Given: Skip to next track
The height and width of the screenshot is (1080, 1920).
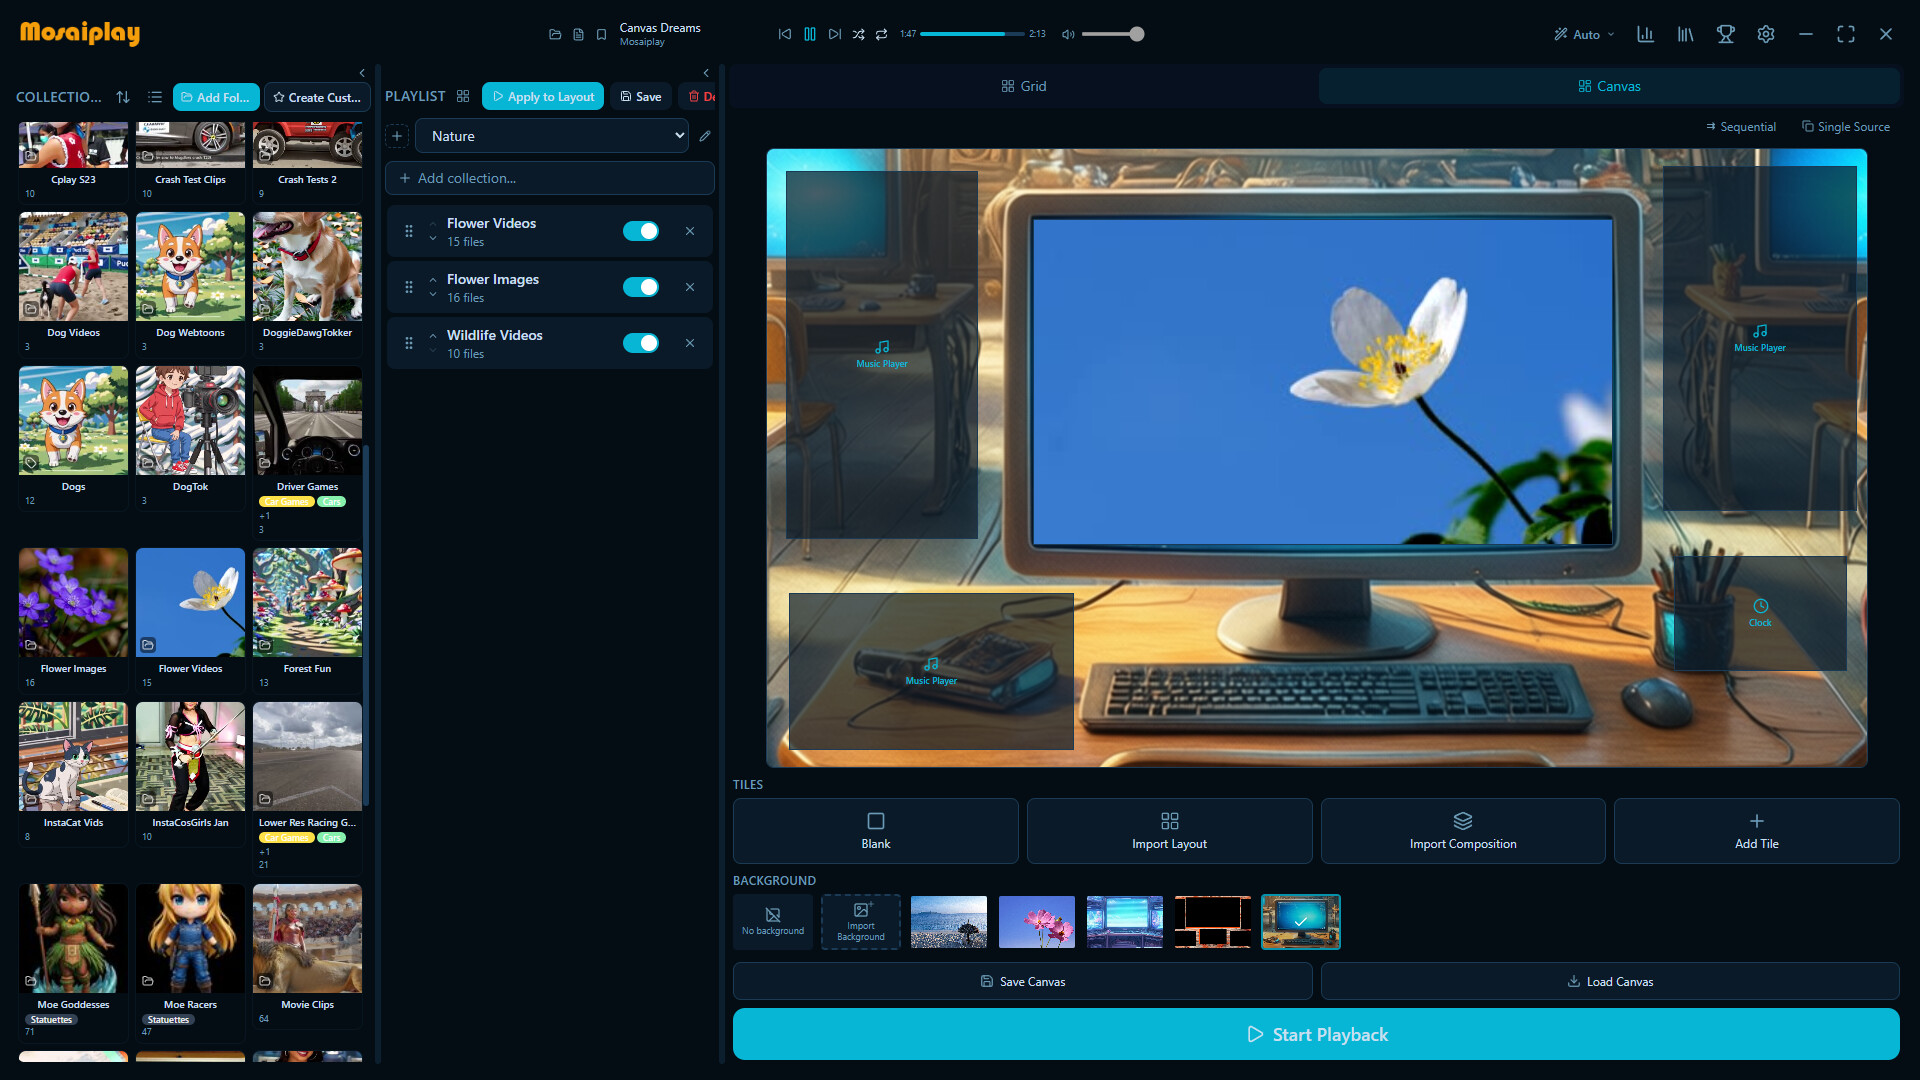Looking at the screenshot, I should 835,34.
